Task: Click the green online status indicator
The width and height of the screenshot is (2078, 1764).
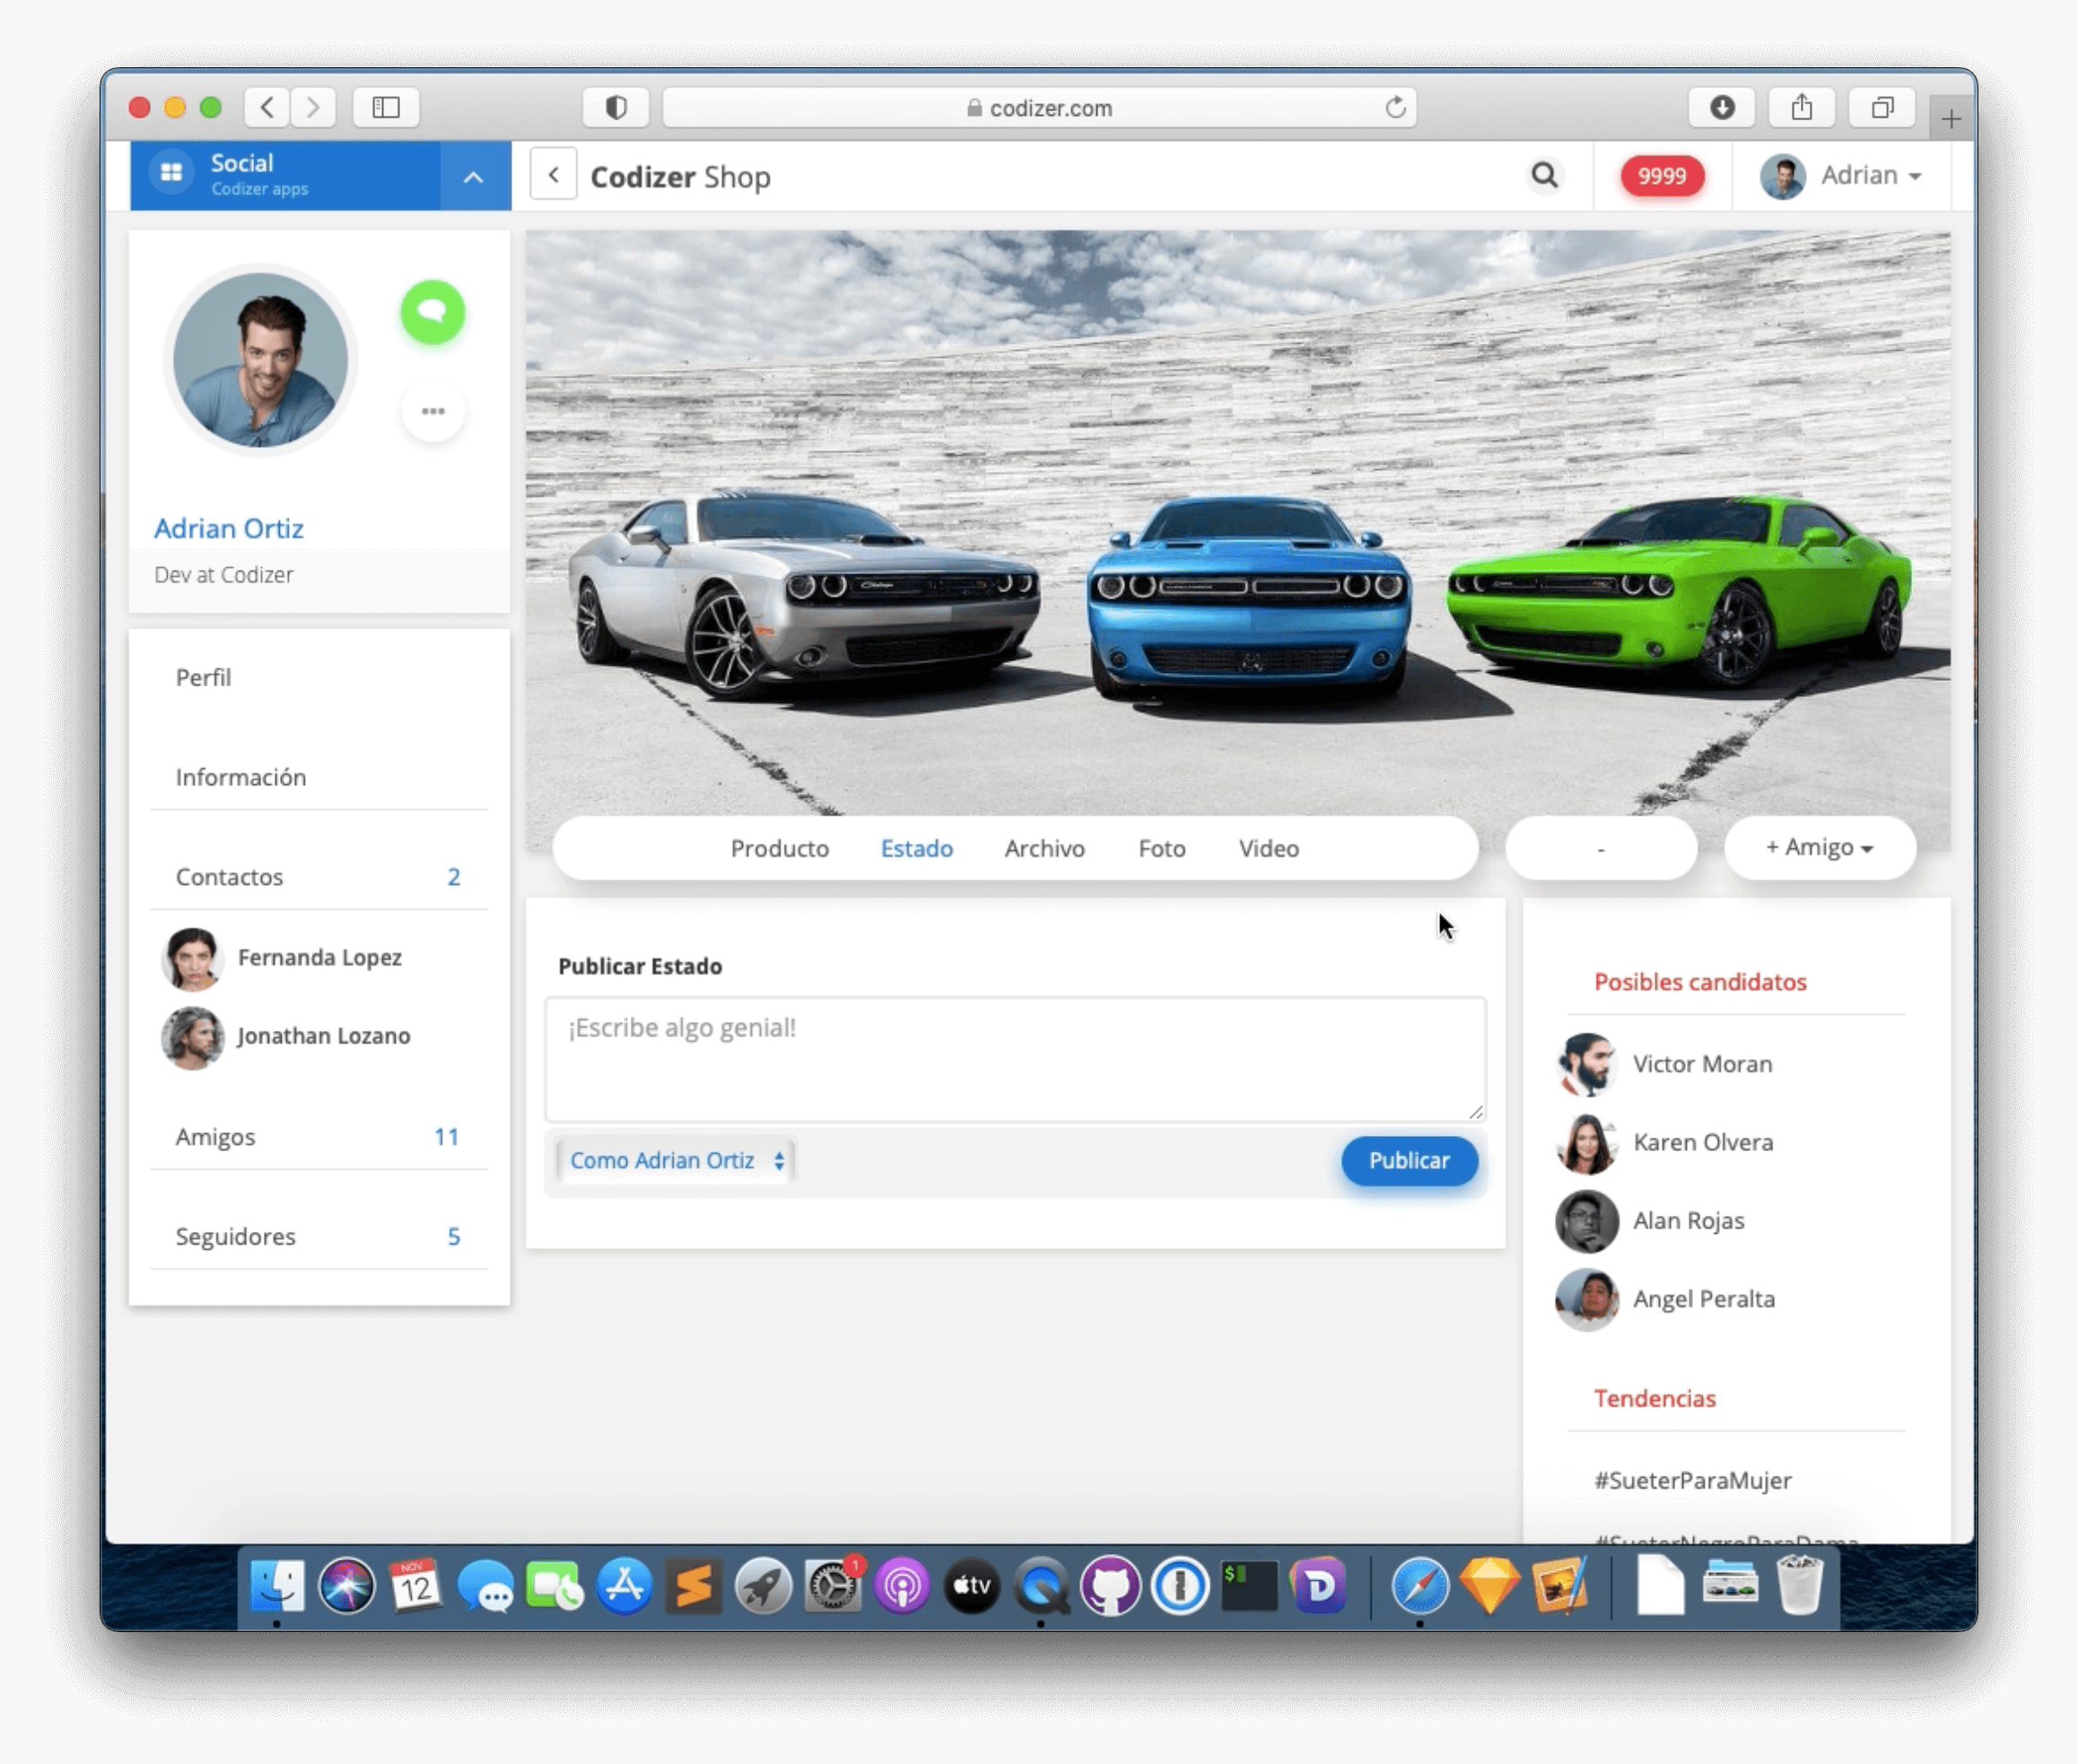Action: [432, 311]
